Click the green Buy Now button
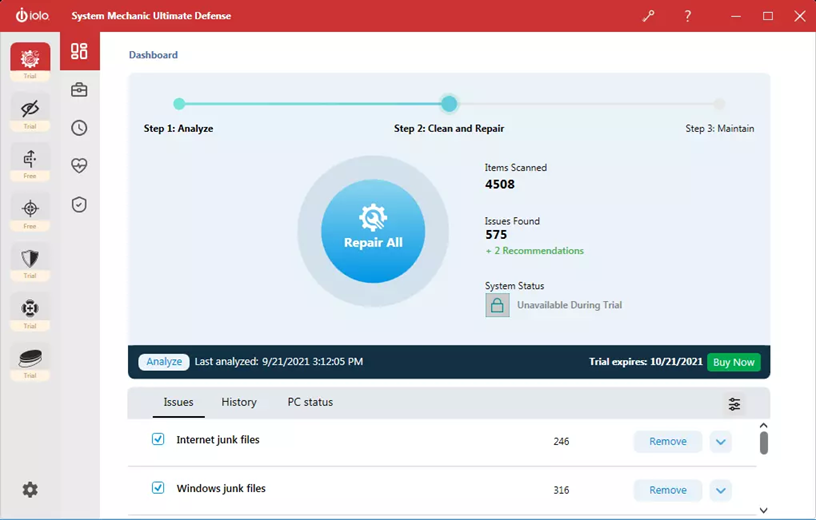The height and width of the screenshot is (520, 816). 733,362
